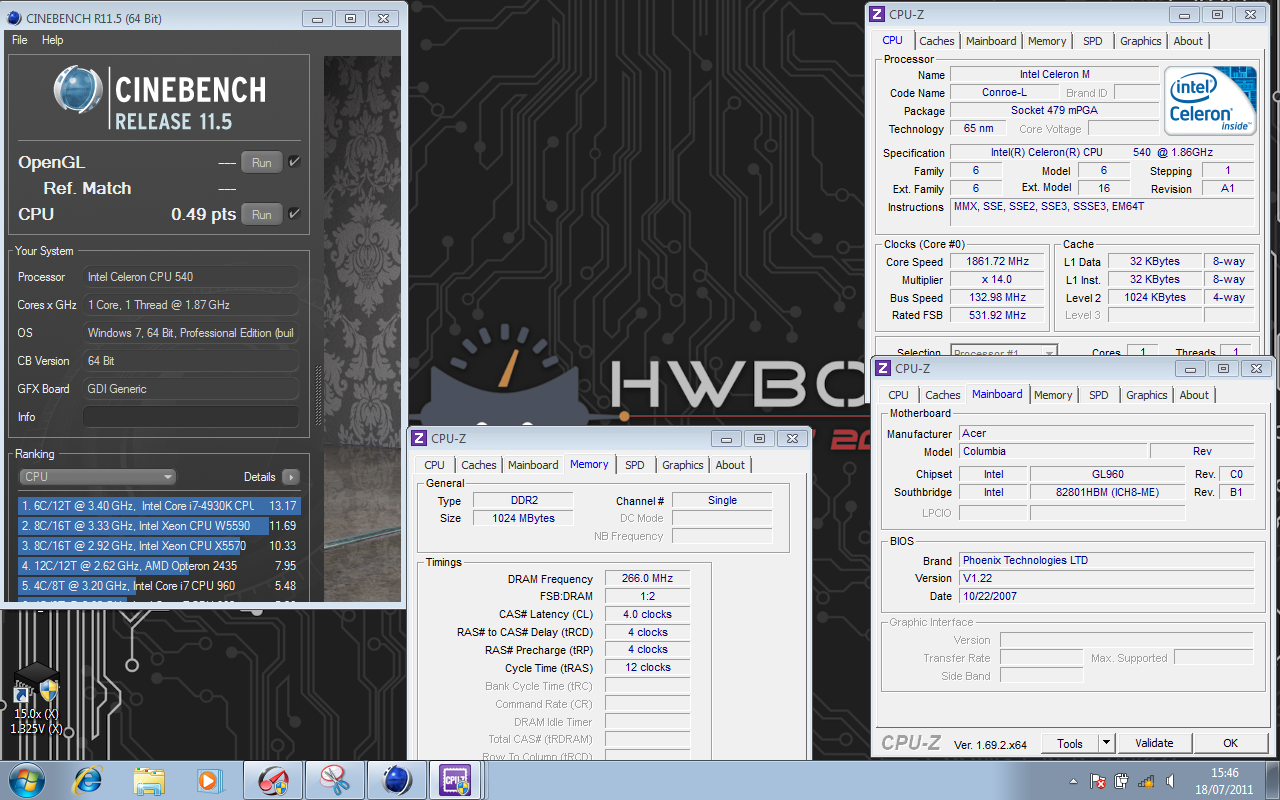Viewport: 1280px width, 800px height.
Task: Open Graphics tab in CPU-Z Mainboard window
Action: 1147,395
